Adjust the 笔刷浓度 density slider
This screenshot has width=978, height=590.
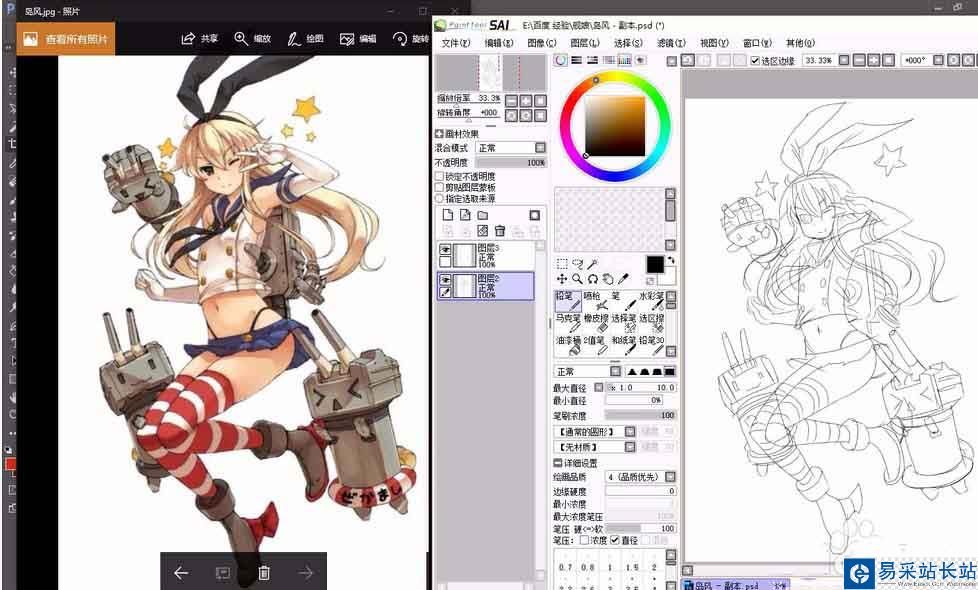tap(641, 415)
